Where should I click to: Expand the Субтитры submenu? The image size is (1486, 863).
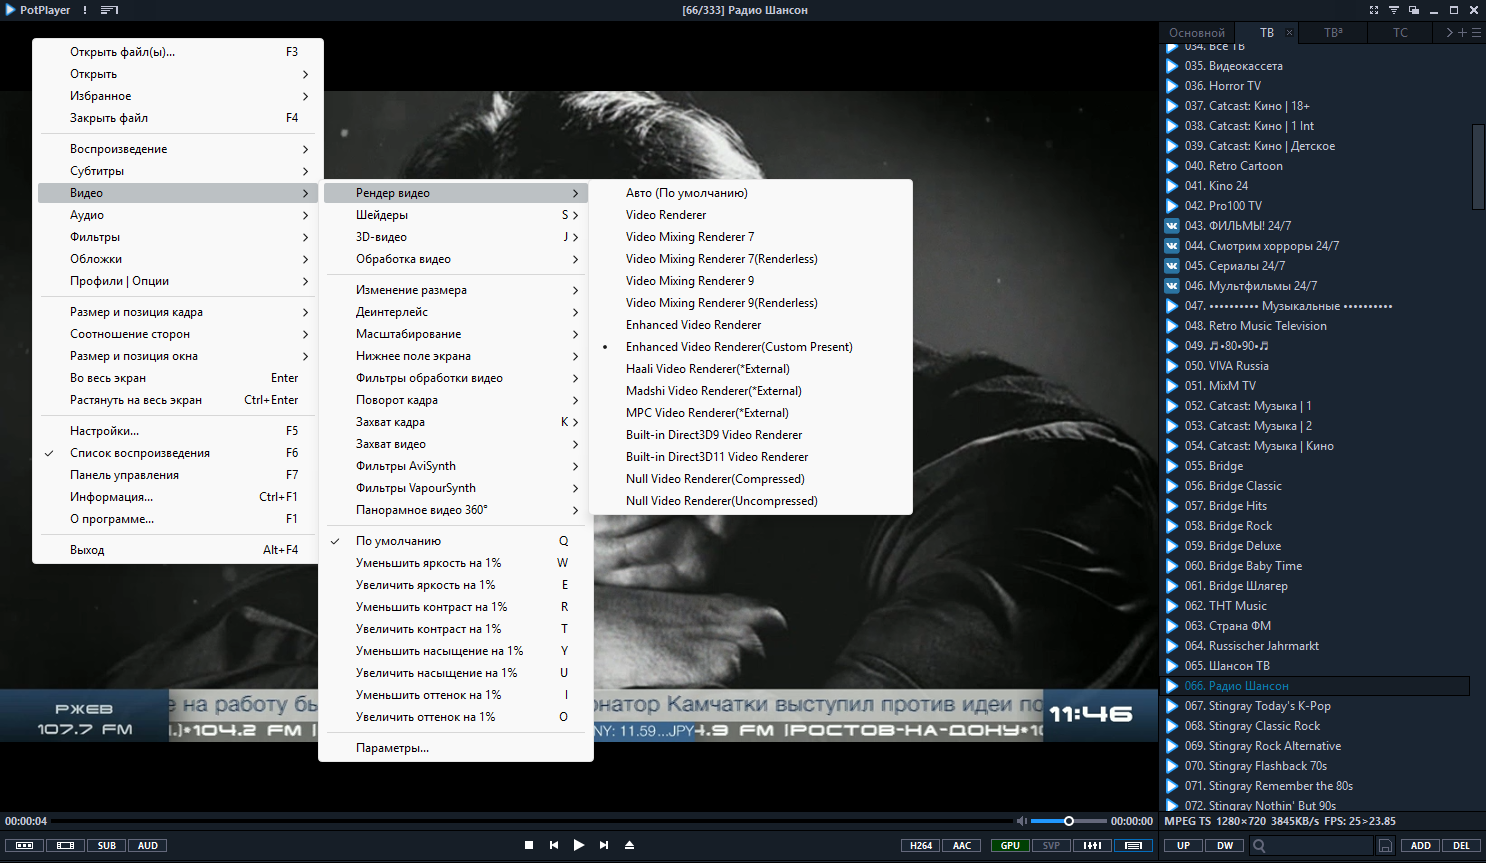tap(178, 171)
